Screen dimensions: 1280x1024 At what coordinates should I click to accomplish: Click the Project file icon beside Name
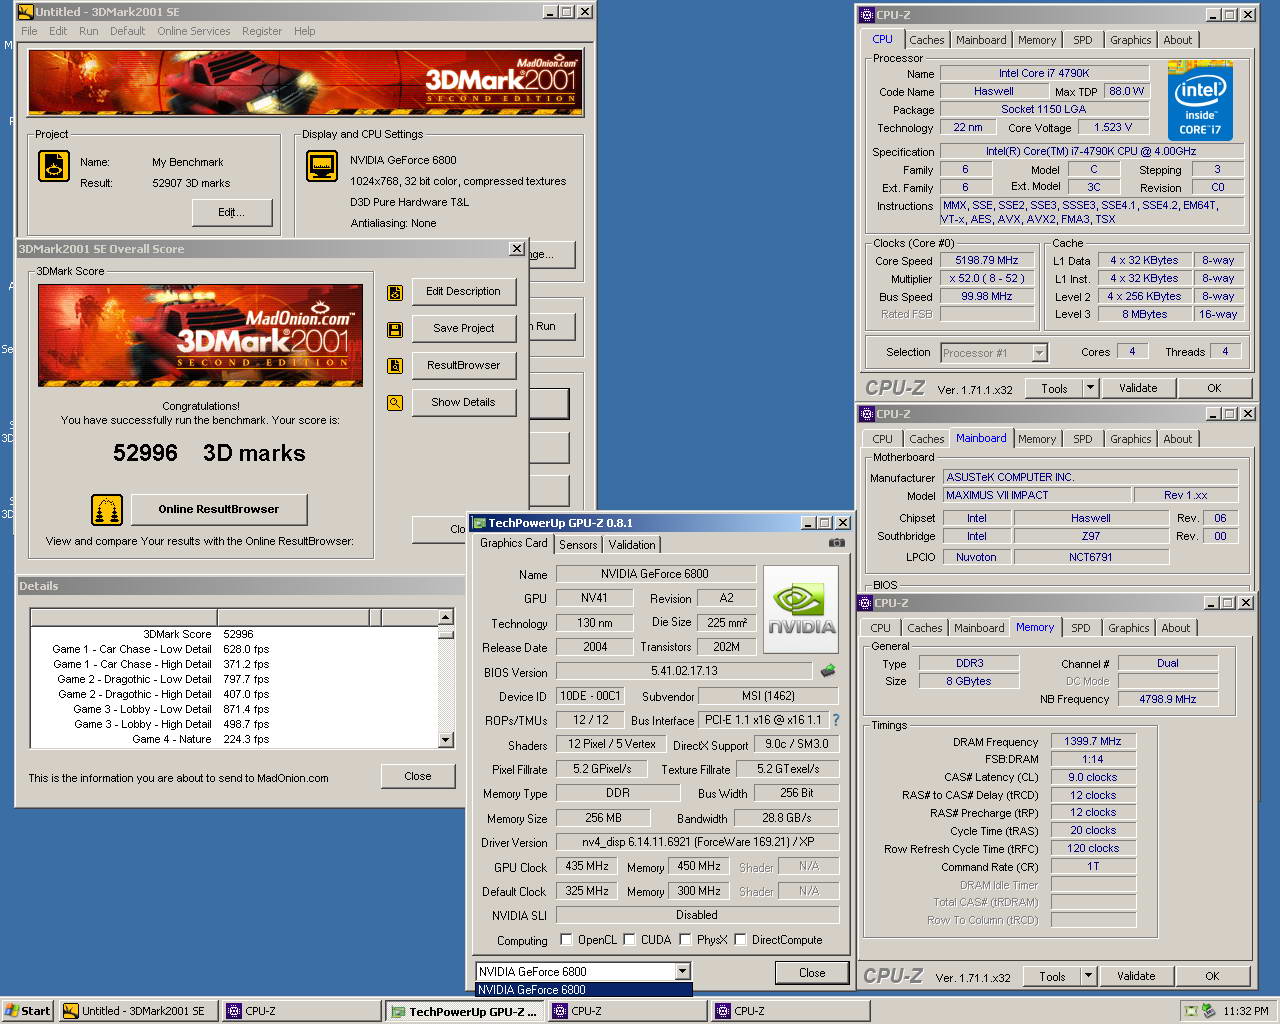pos(54,166)
